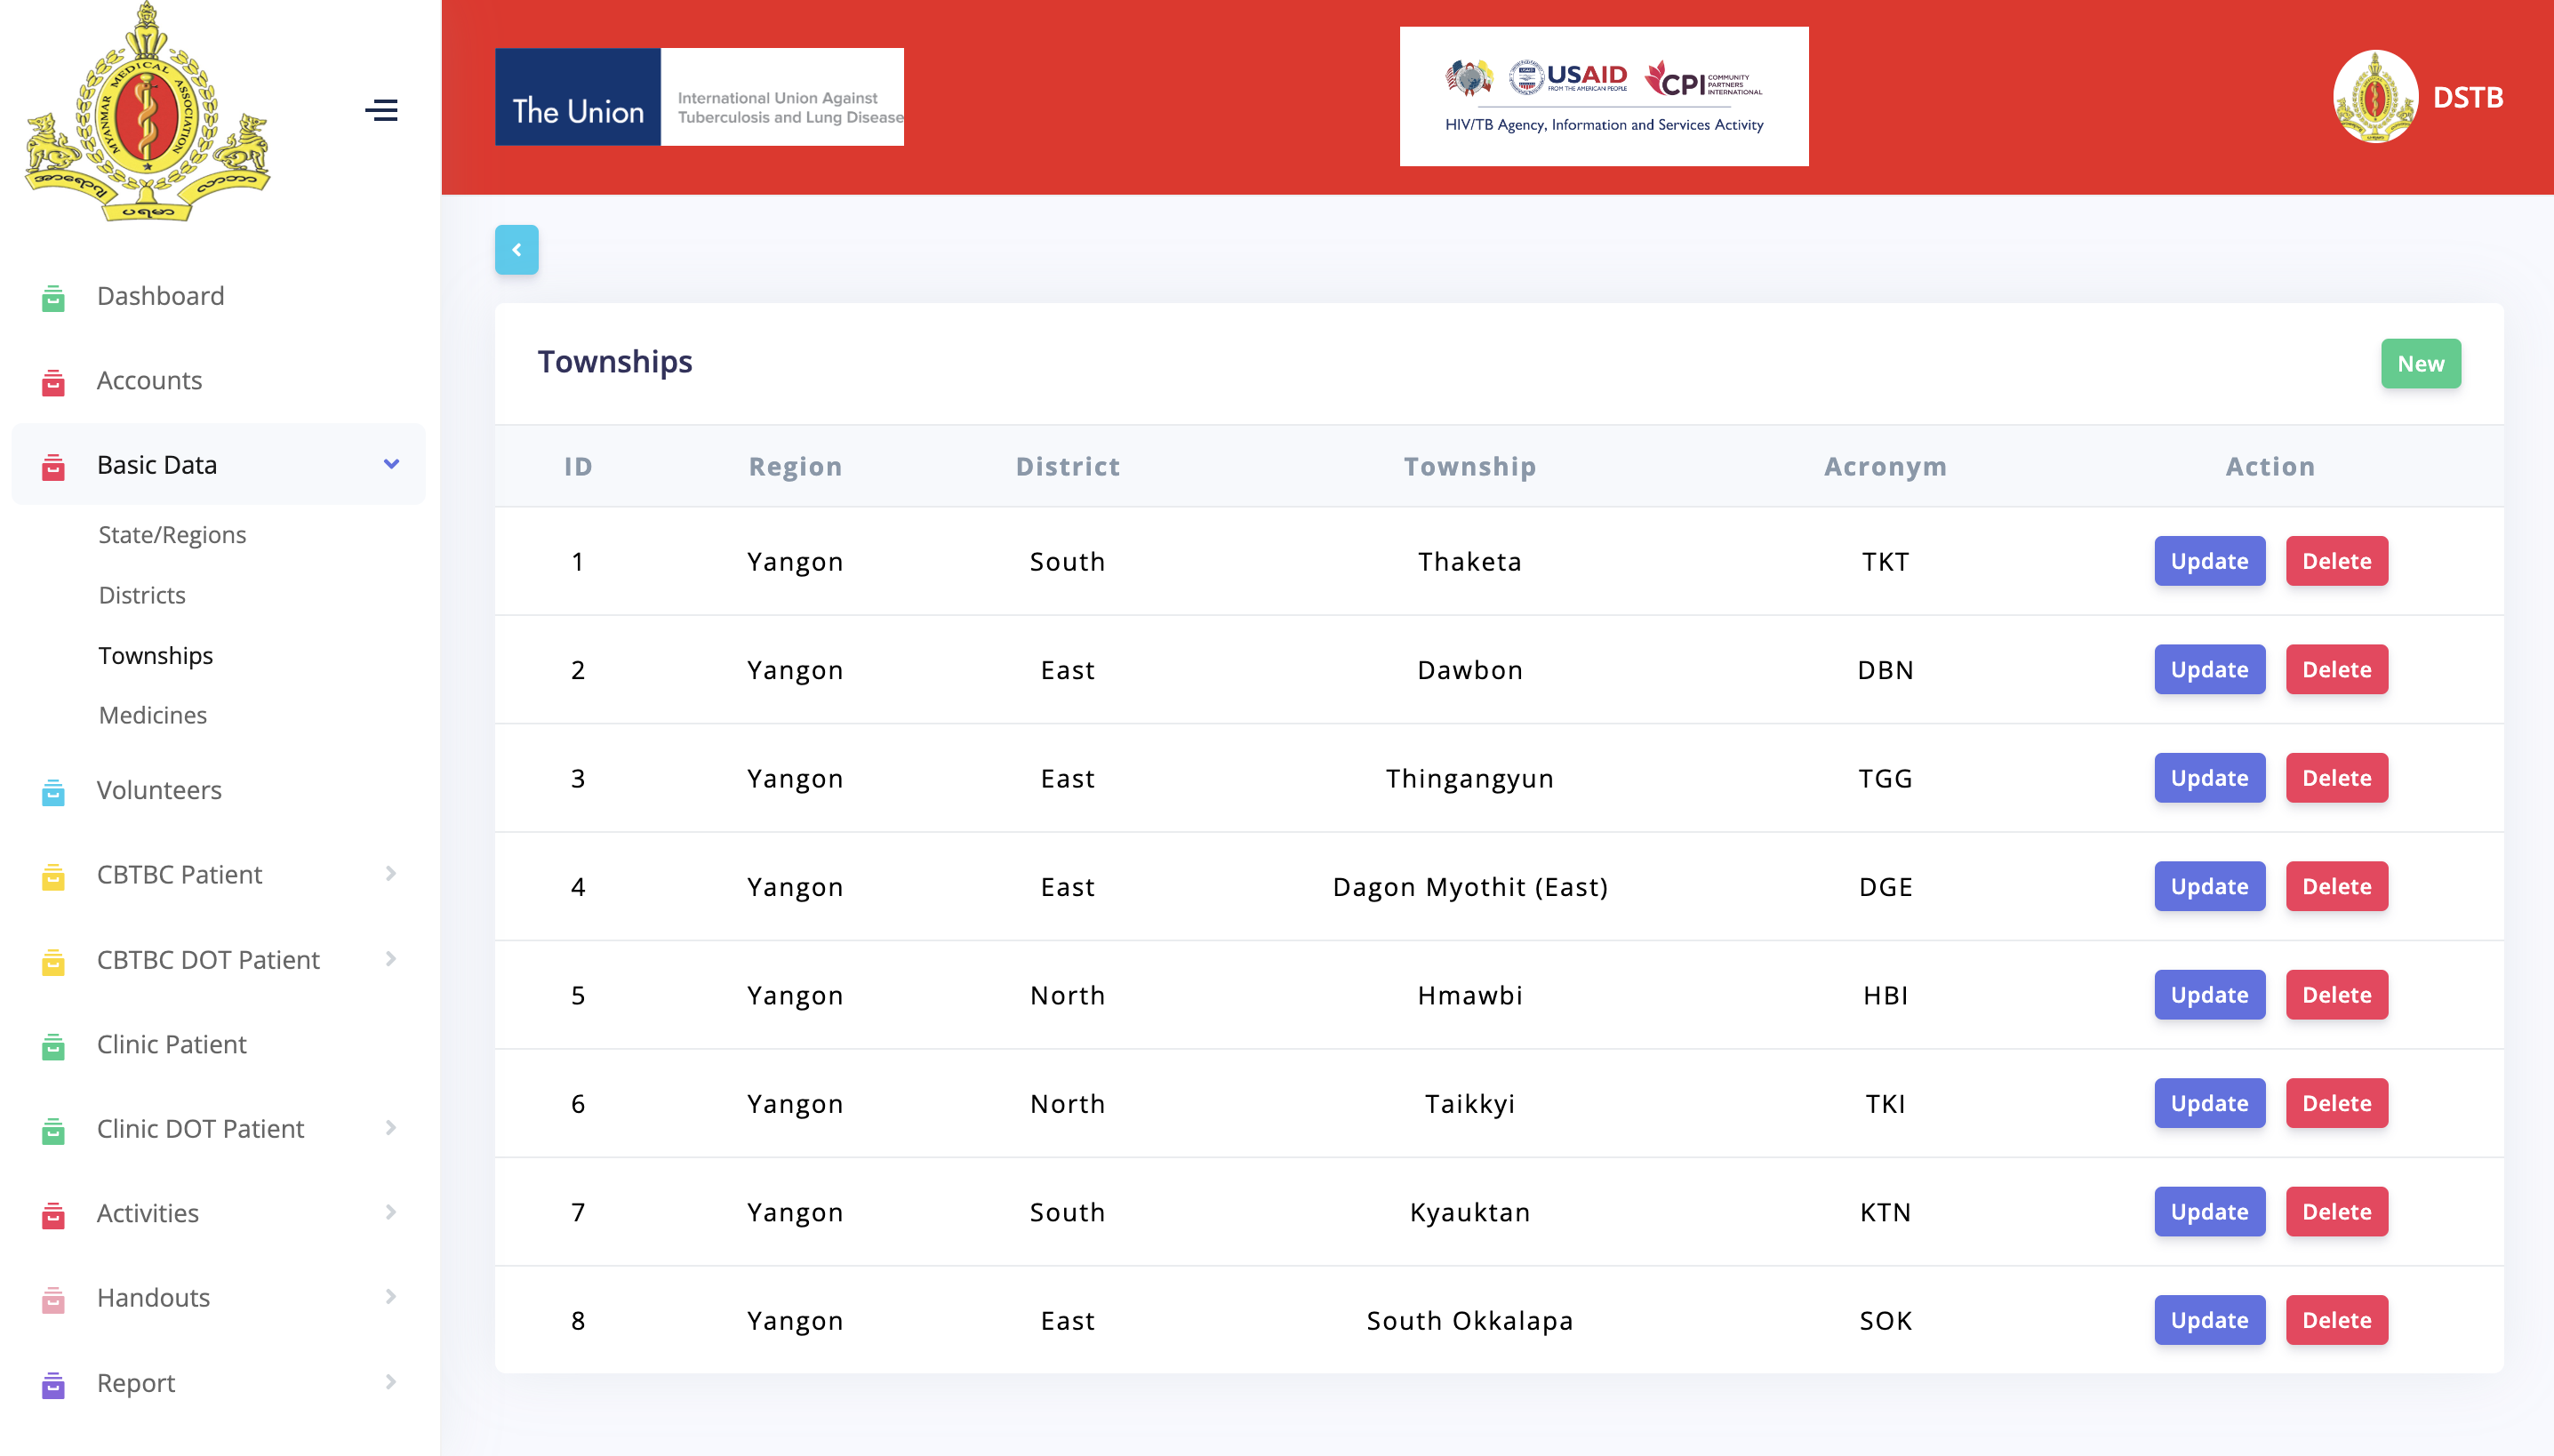Delete the South Okkalapa township row

pyautogui.click(x=2337, y=1319)
